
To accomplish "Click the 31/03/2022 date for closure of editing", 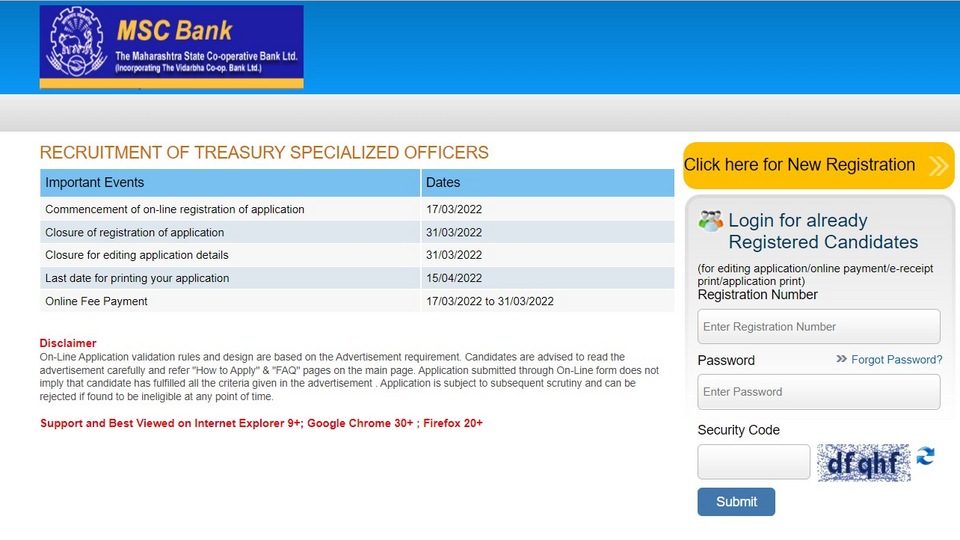I will [454, 255].
